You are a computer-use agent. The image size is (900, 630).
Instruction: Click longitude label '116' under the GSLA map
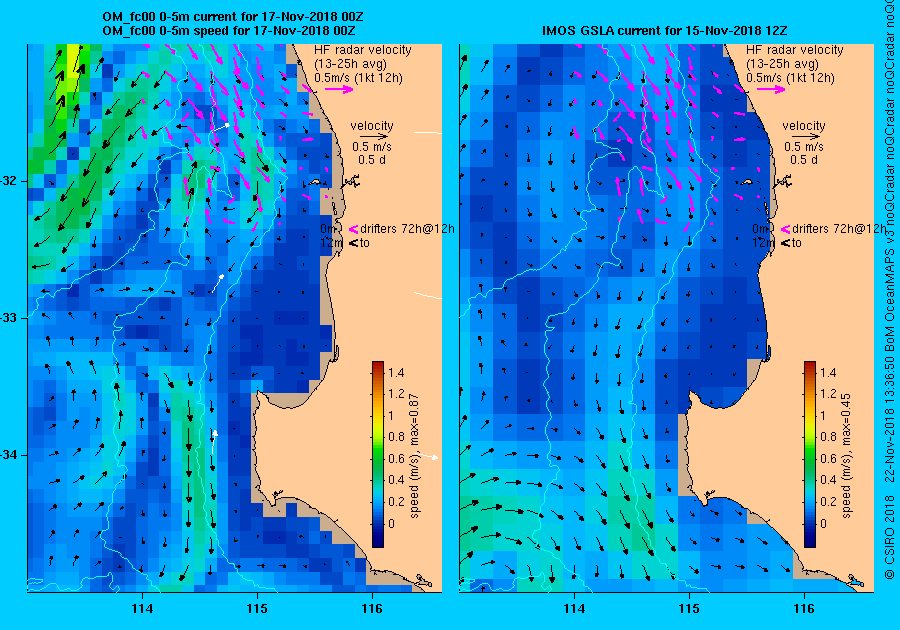[804, 608]
